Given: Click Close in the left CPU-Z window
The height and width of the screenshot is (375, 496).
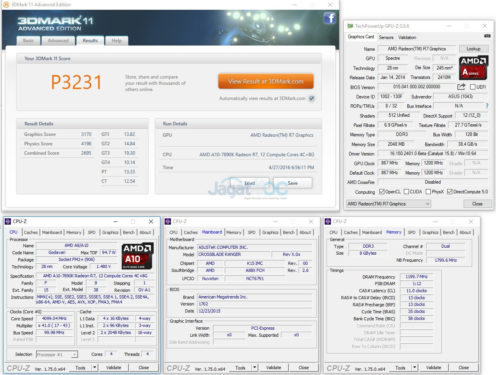Looking at the screenshot, I should pyautogui.click(x=144, y=367).
